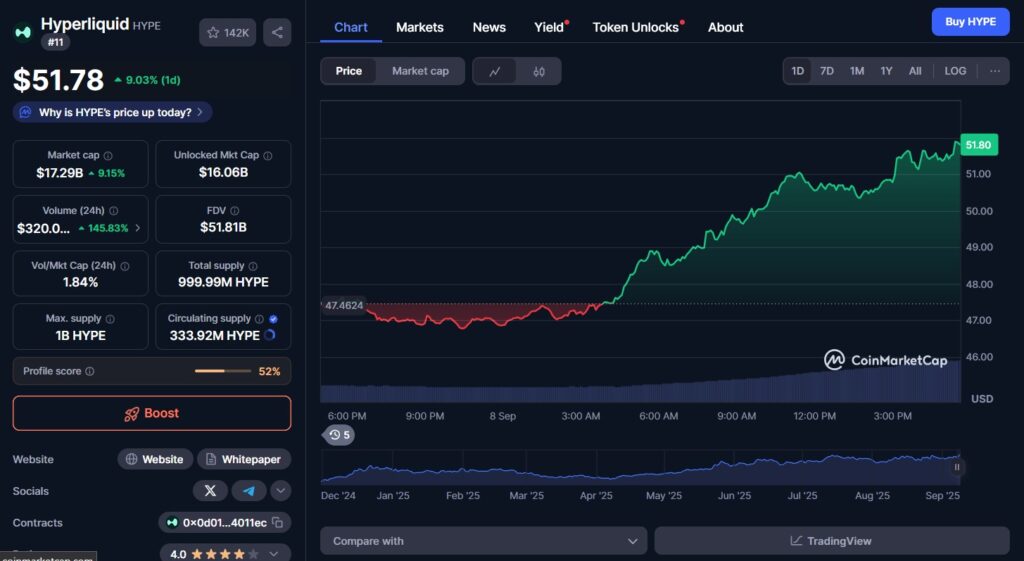Open the News tab
This screenshot has width=1024, height=561.
coord(489,27)
